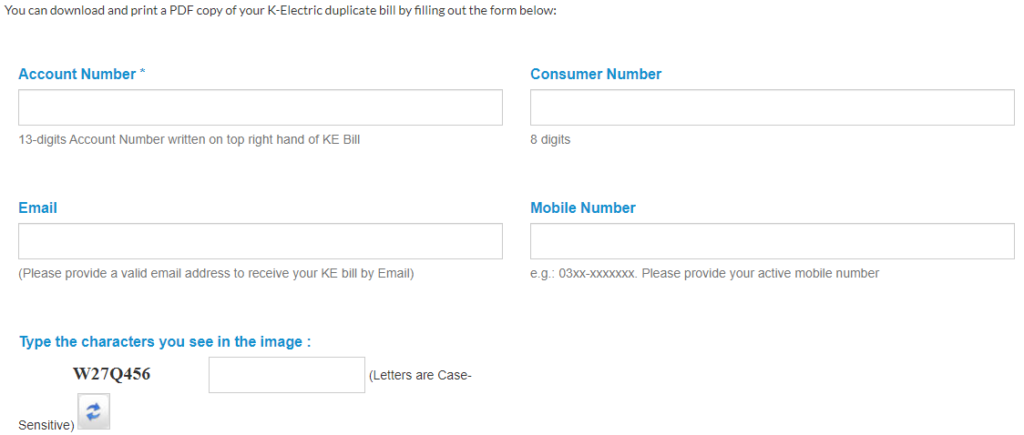Click the 03xx-xxxxxxx mobile format hint
Screen dimensions: 1024x435
705,274
